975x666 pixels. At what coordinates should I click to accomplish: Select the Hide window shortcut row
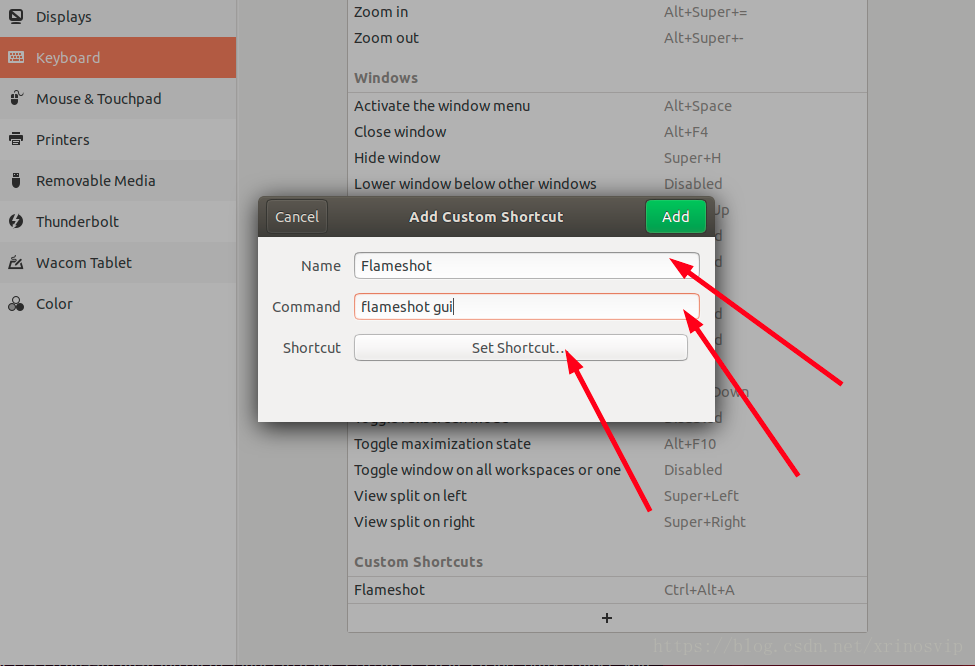(607, 158)
